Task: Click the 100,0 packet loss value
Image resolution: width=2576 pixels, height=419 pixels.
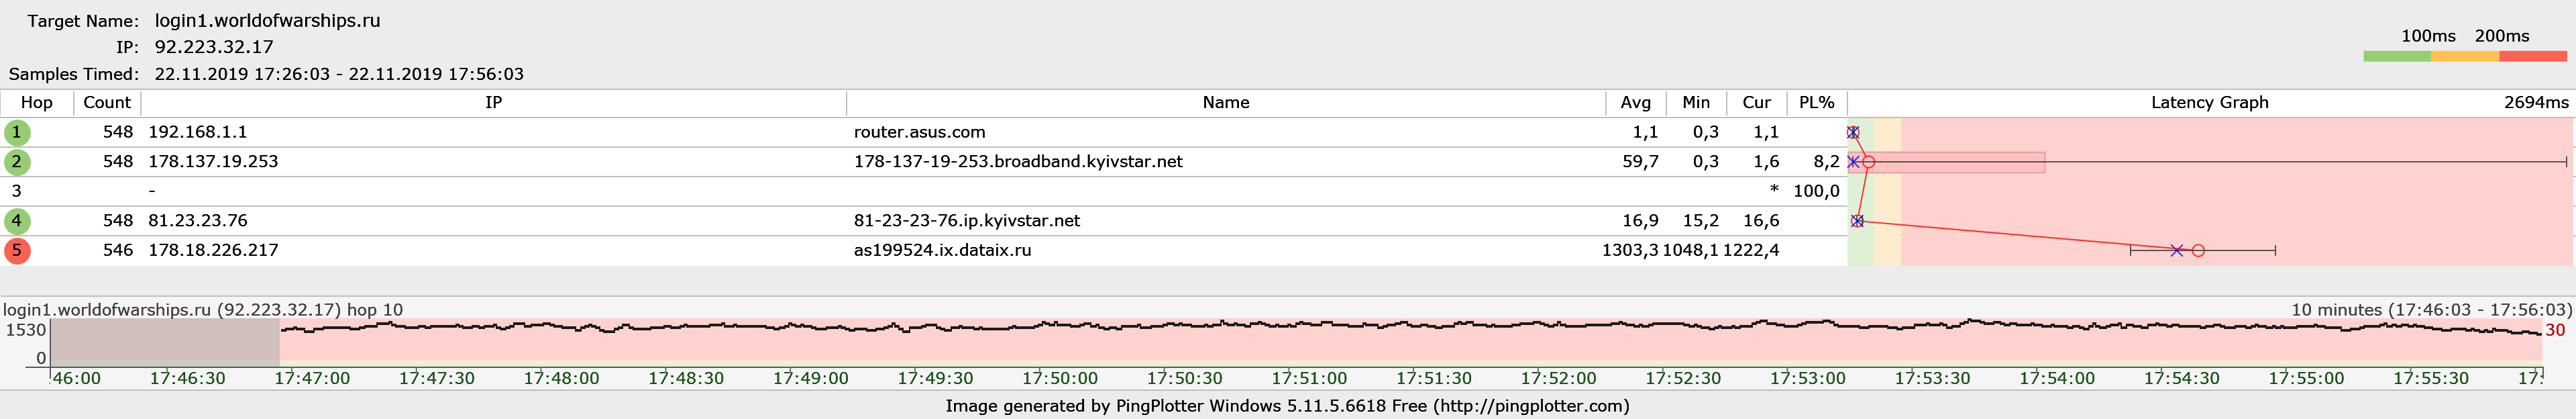Action: (1816, 191)
